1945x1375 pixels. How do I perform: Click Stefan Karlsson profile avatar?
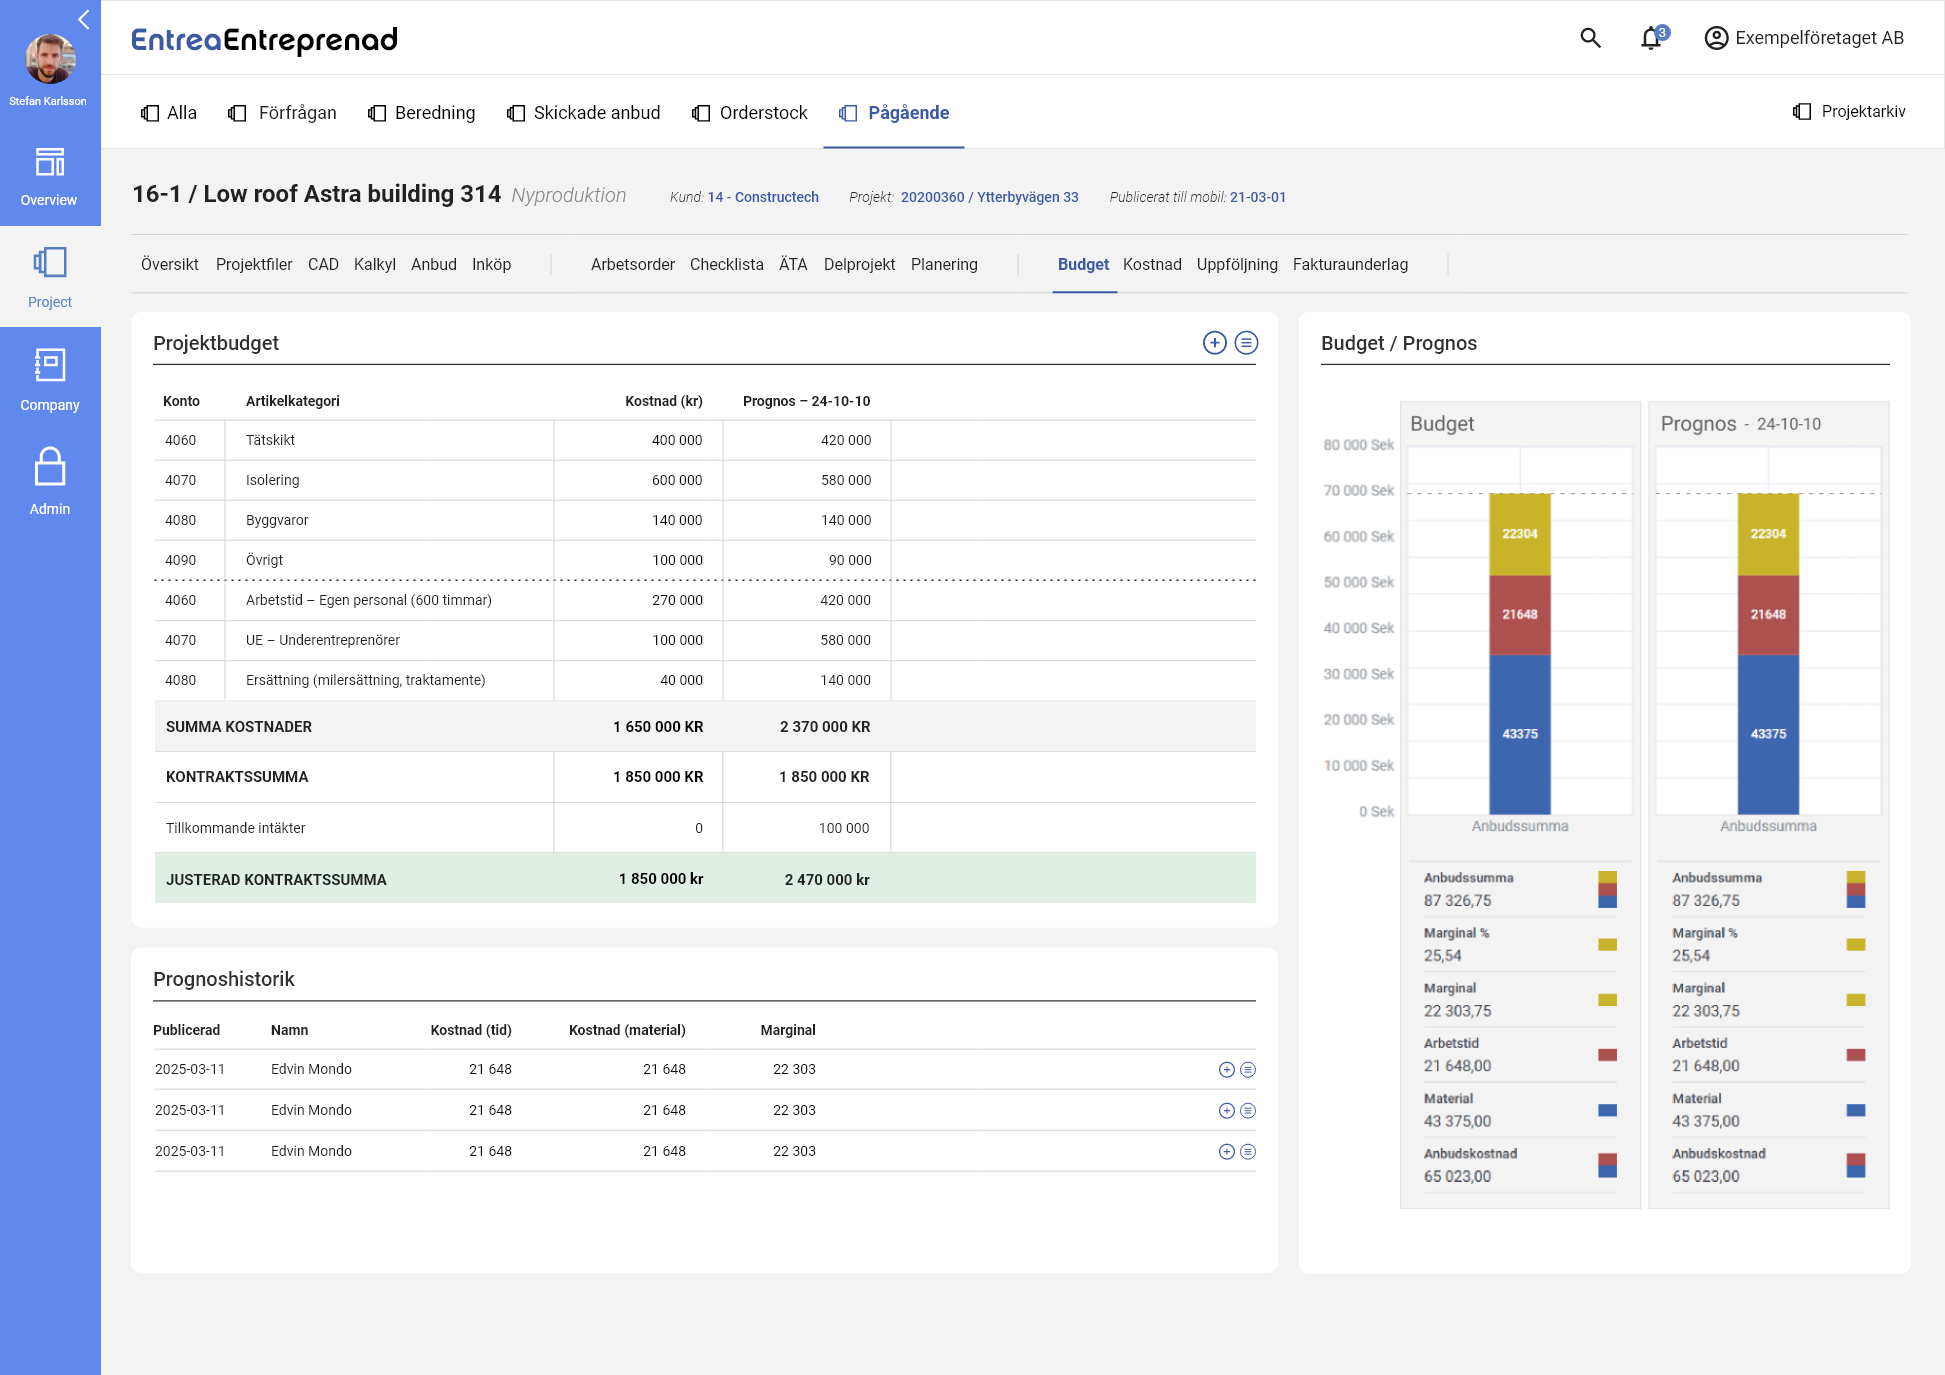[49, 59]
